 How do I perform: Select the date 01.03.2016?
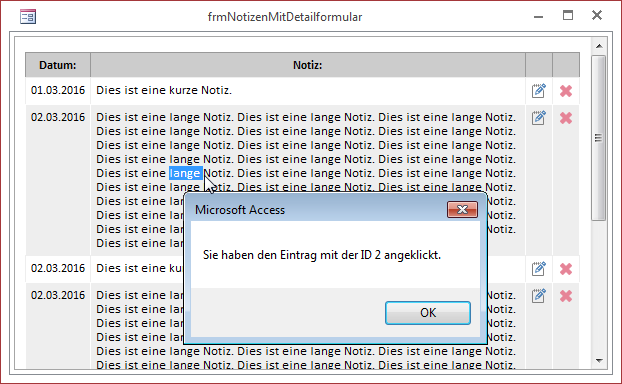pos(58,90)
